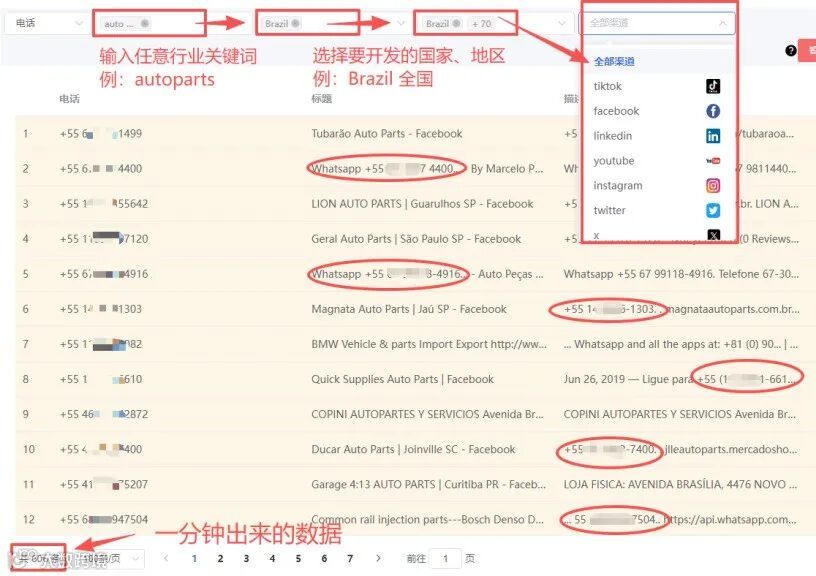Expand the region selector showing +70
Screen dimensions: 816x576
tap(562, 23)
